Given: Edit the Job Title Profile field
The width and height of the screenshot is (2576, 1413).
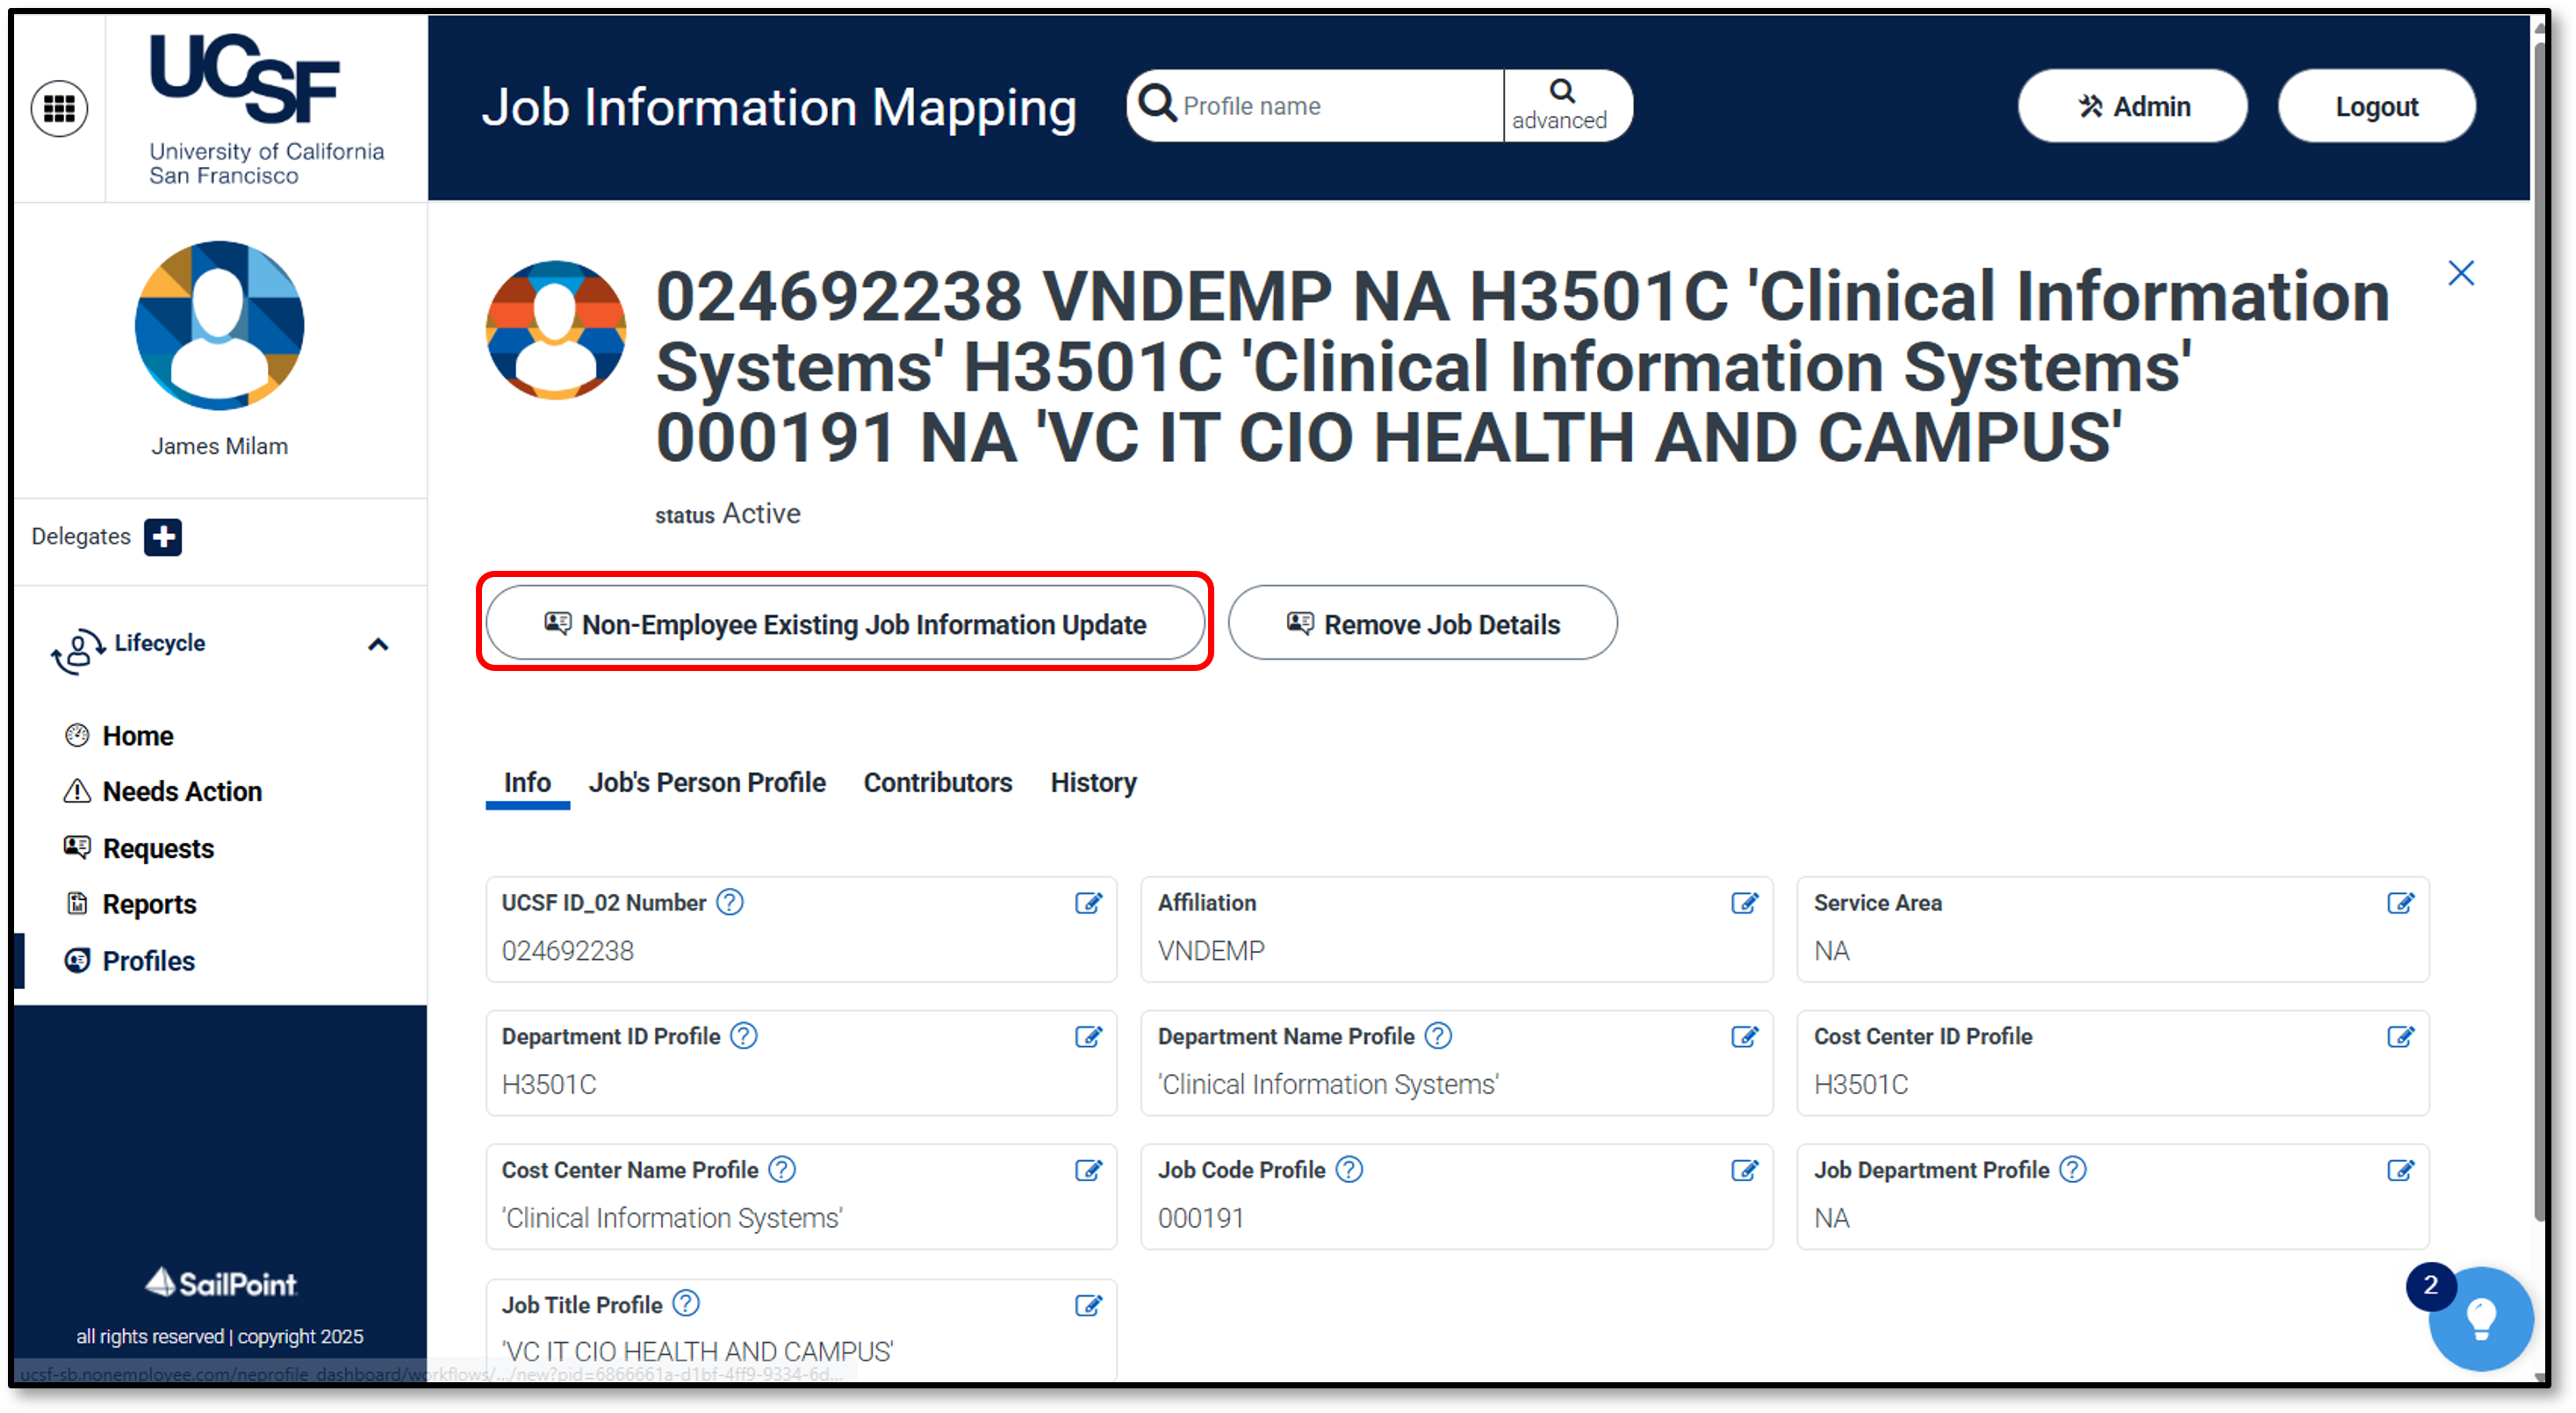Looking at the screenshot, I should [x=1088, y=1305].
